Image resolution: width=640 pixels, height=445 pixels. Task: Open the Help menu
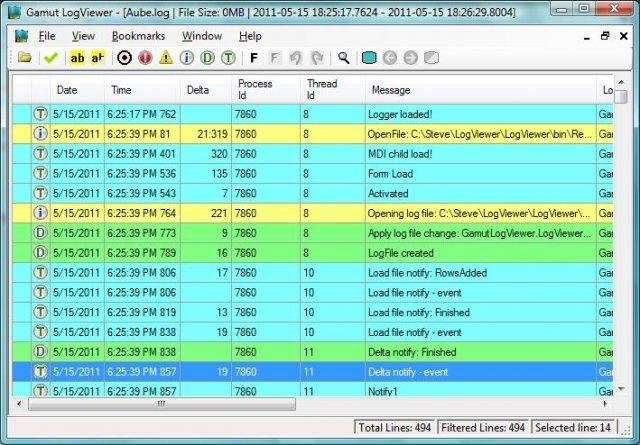pyautogui.click(x=250, y=36)
